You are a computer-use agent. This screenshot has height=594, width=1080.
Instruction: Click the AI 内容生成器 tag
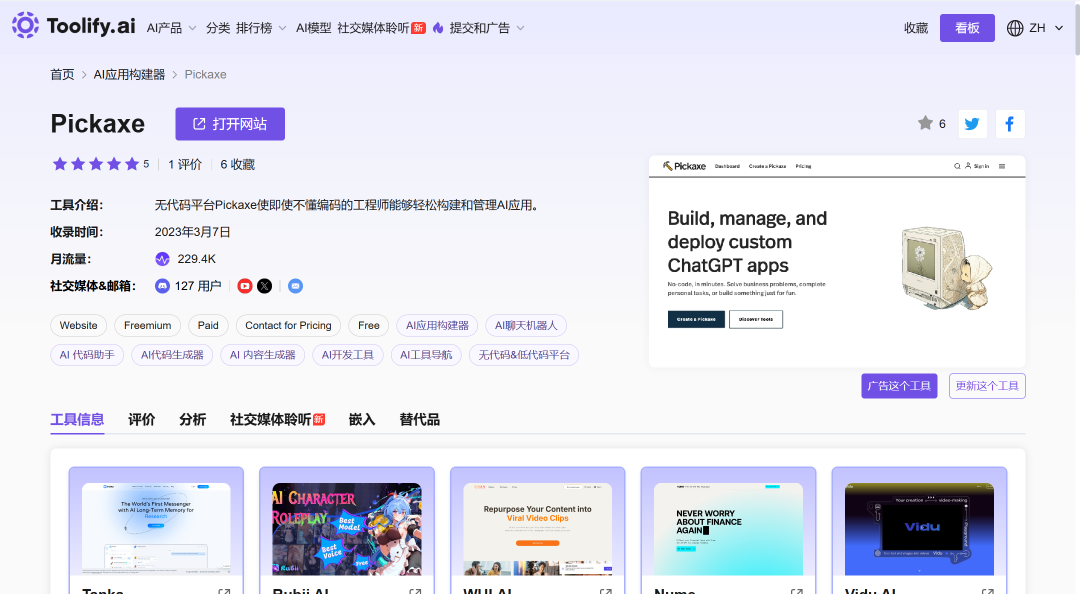(x=262, y=355)
